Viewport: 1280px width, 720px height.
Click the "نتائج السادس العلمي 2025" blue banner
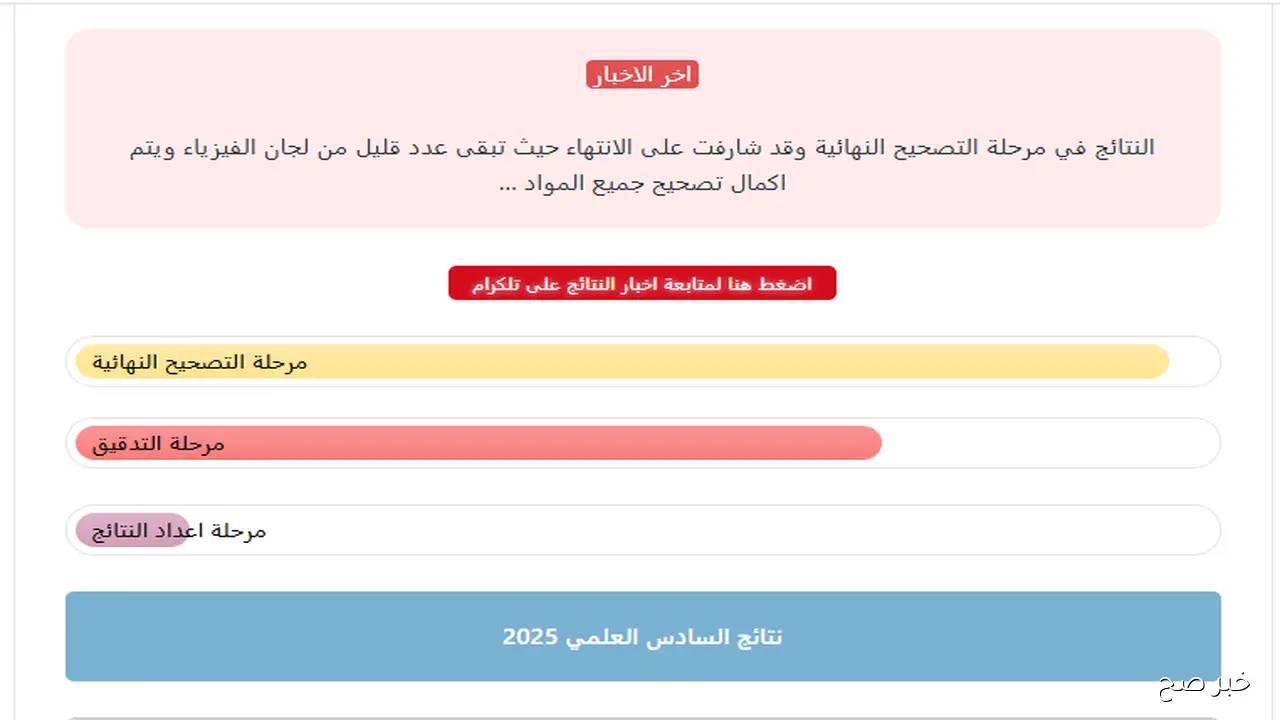pos(642,636)
